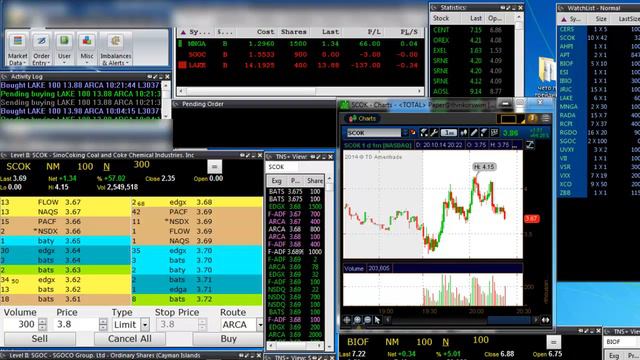Click the right arrow on chart time scrollbar
This screenshot has width=640, height=360.
(x=535, y=320)
